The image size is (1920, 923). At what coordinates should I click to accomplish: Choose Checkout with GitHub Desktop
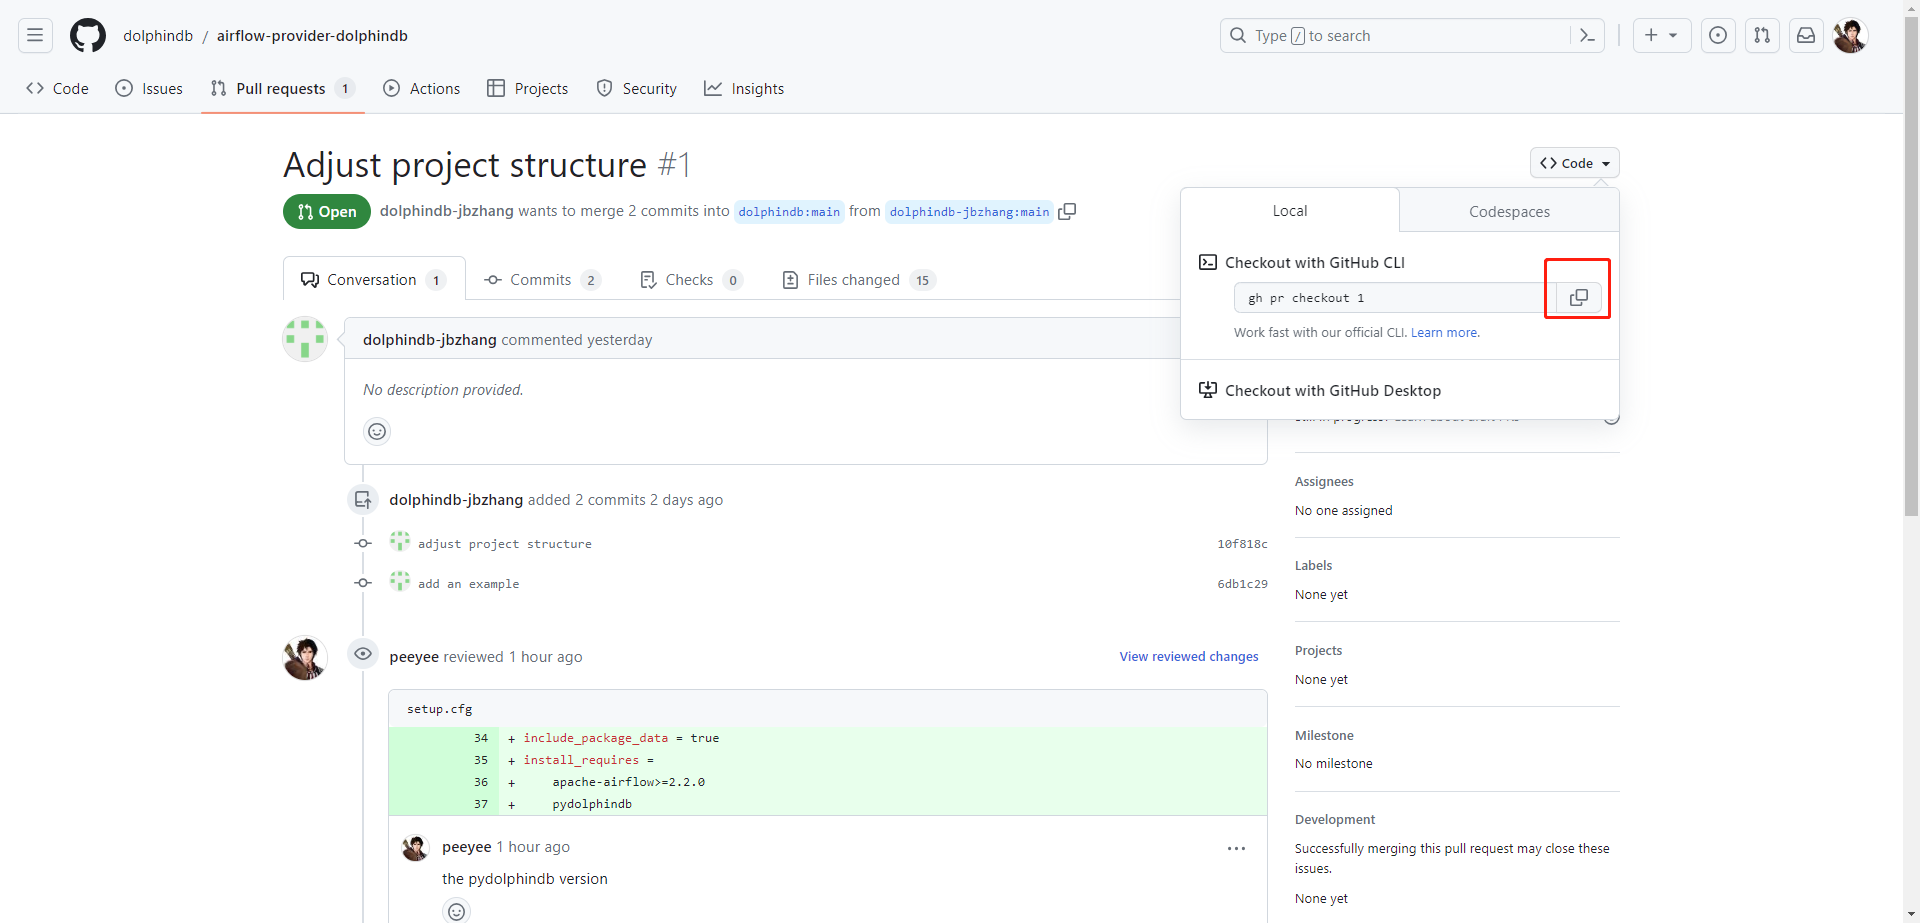[x=1333, y=391]
